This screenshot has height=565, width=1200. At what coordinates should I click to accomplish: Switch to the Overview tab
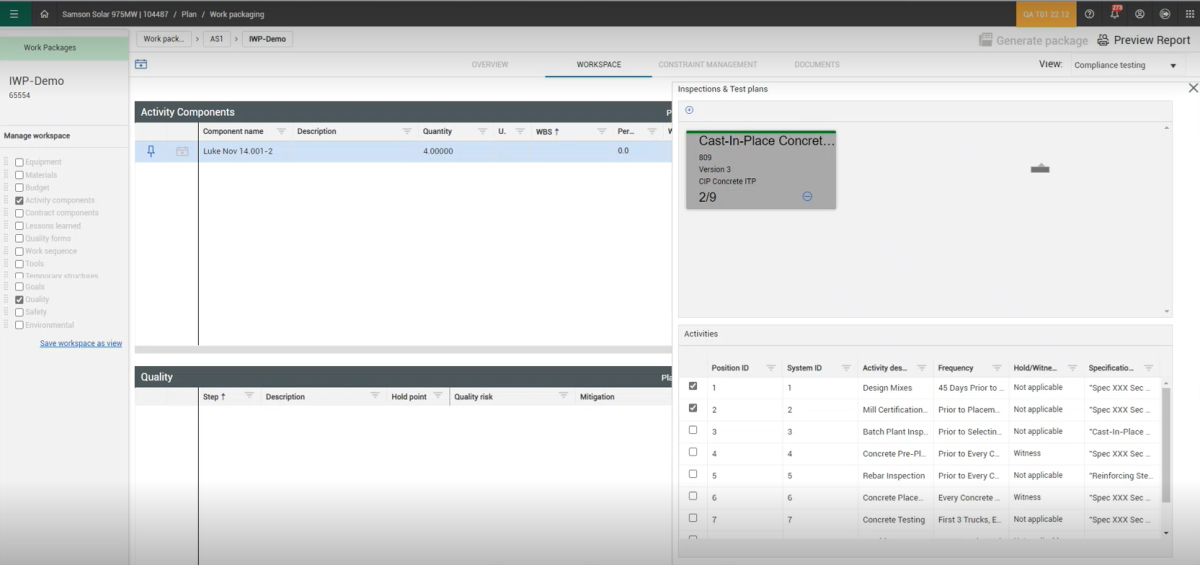(490, 65)
